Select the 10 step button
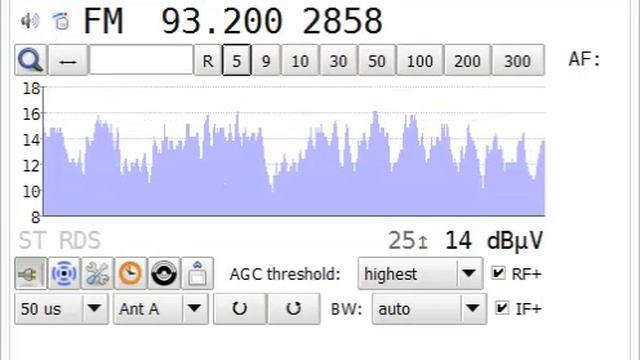Viewport: 640px width, 360px height. pos(300,60)
